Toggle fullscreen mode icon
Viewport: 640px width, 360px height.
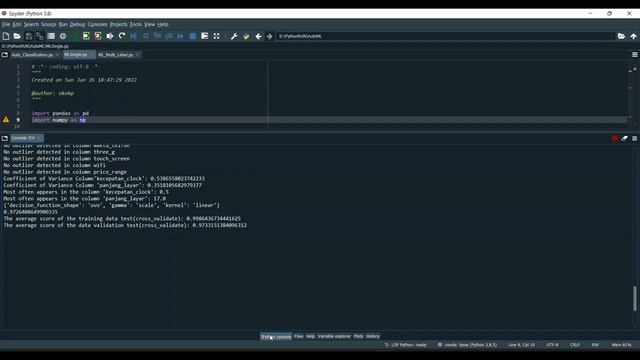tap(216, 36)
